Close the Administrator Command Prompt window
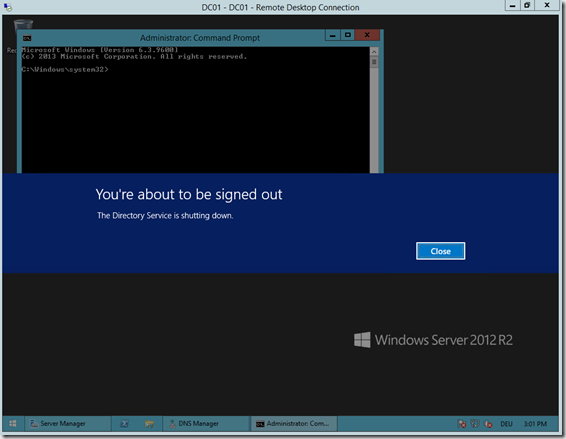The height and width of the screenshot is (439, 566). coord(367,35)
